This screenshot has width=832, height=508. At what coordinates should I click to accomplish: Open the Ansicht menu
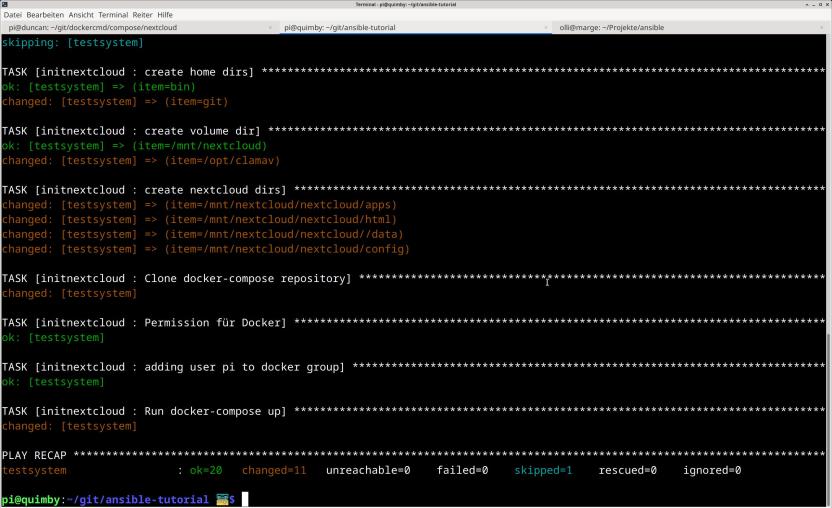click(x=81, y=15)
